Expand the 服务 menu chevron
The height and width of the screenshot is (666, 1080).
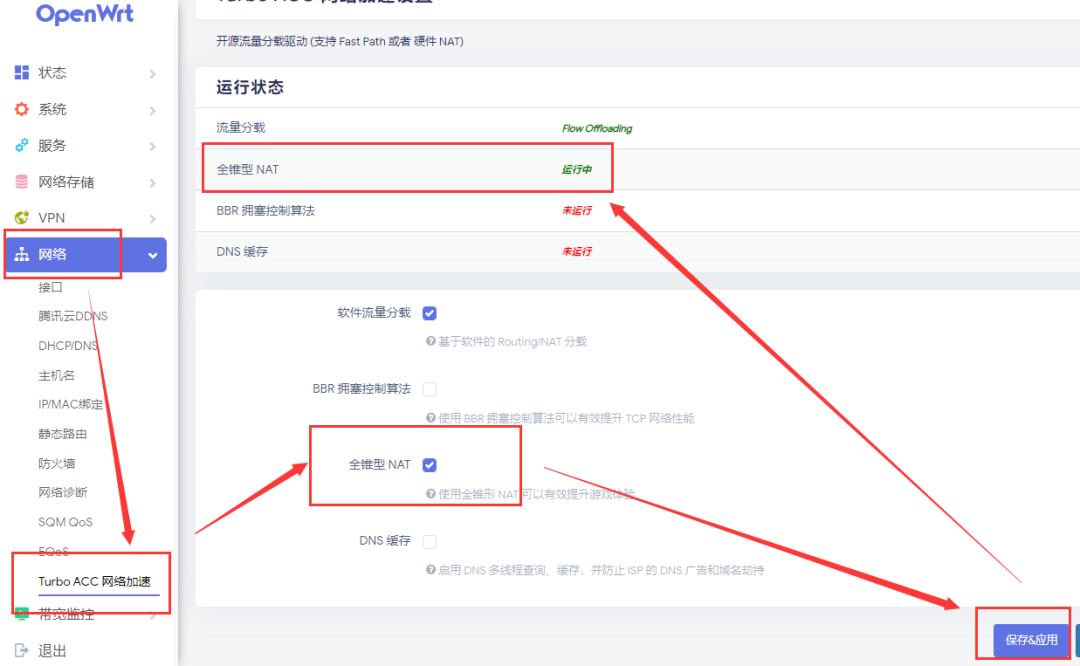(152, 146)
